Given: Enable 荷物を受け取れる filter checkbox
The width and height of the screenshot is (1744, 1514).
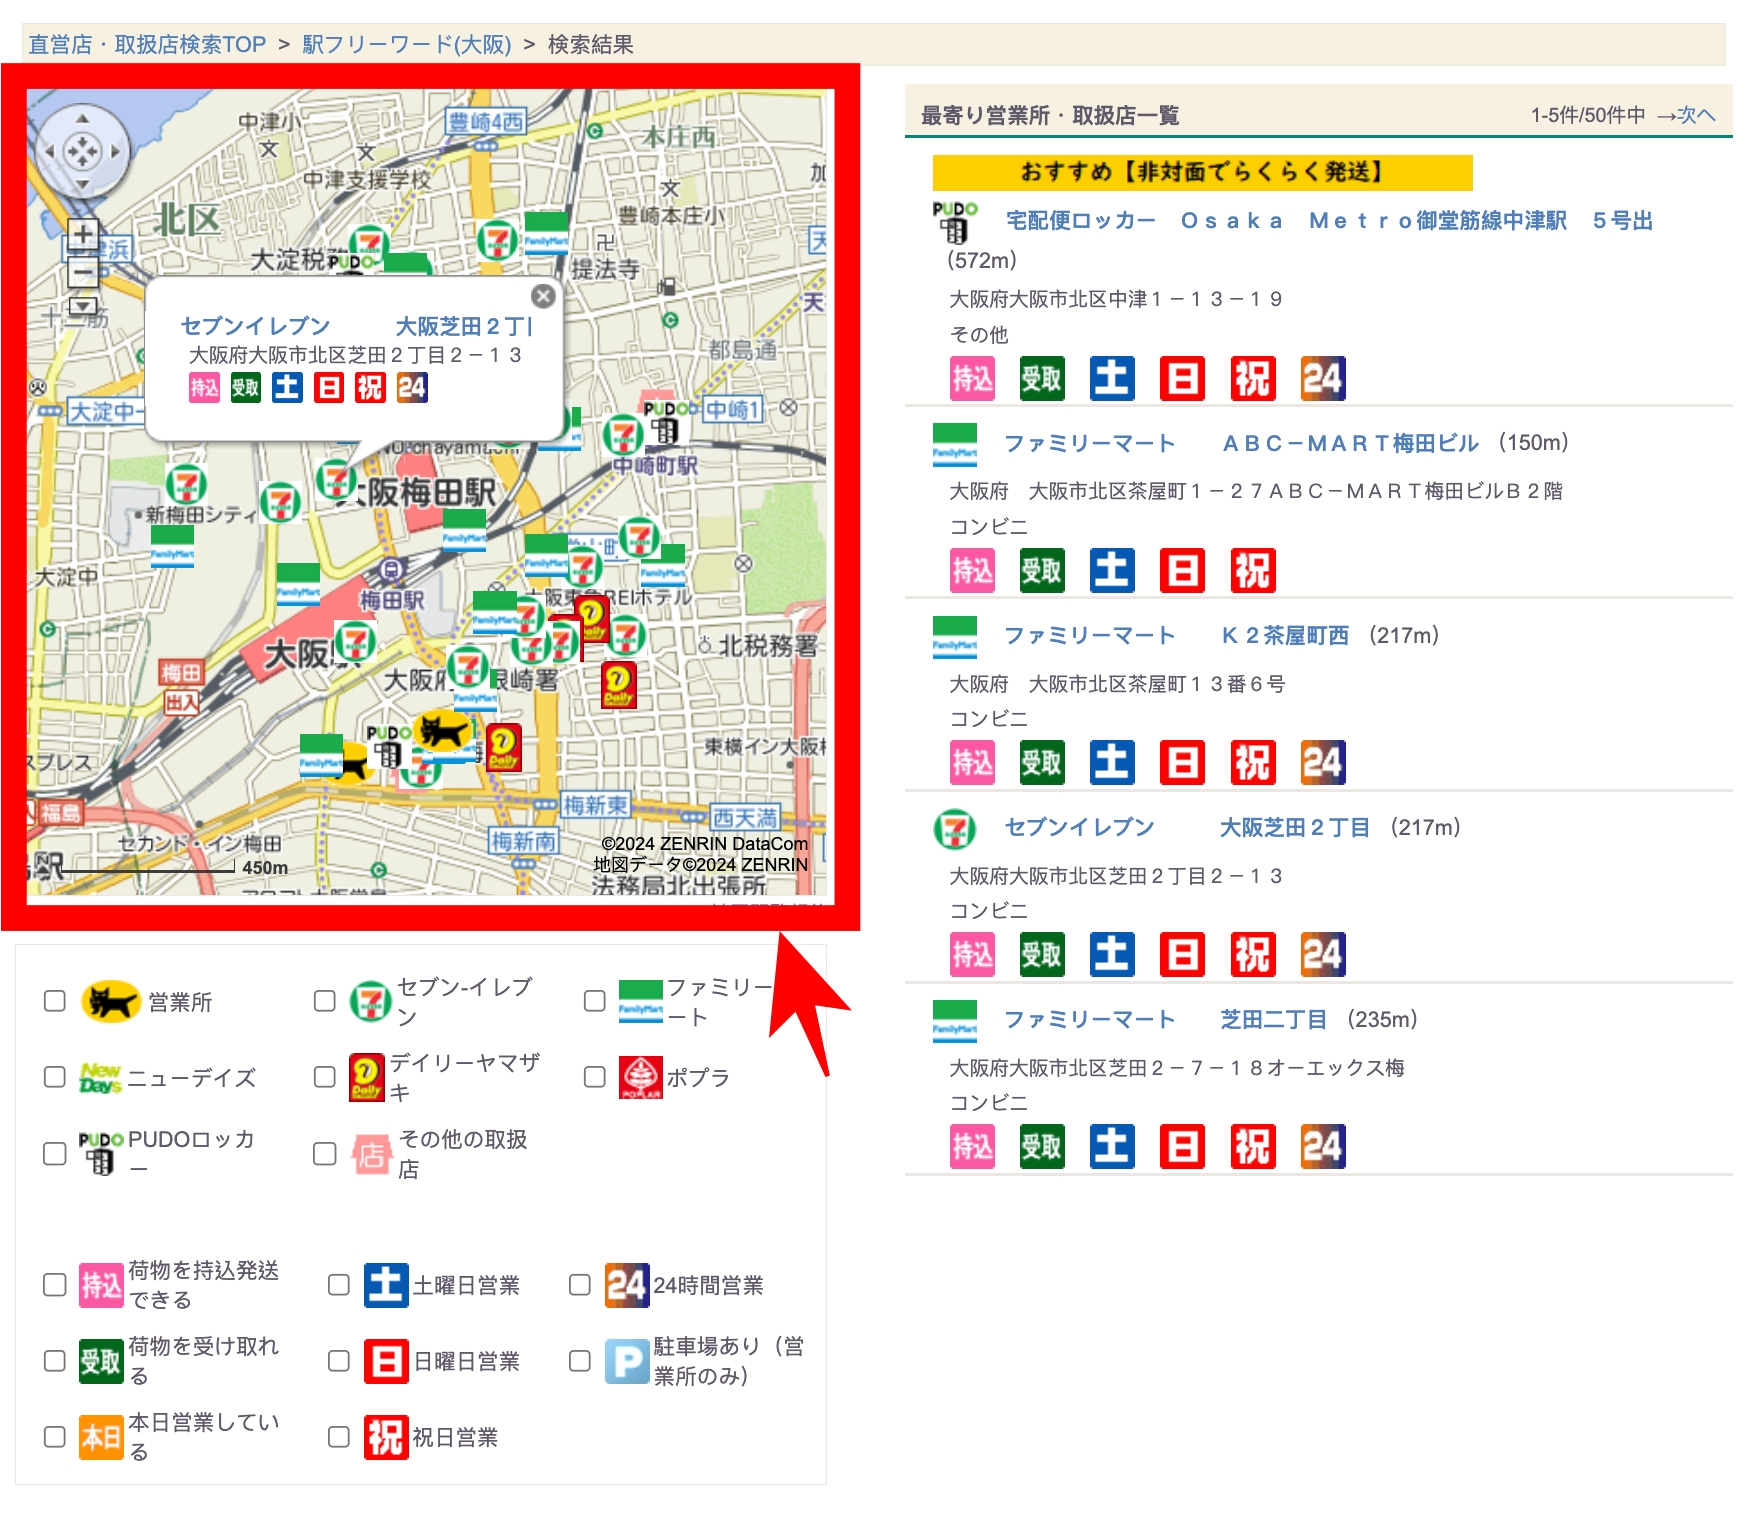Looking at the screenshot, I should click(x=55, y=1361).
